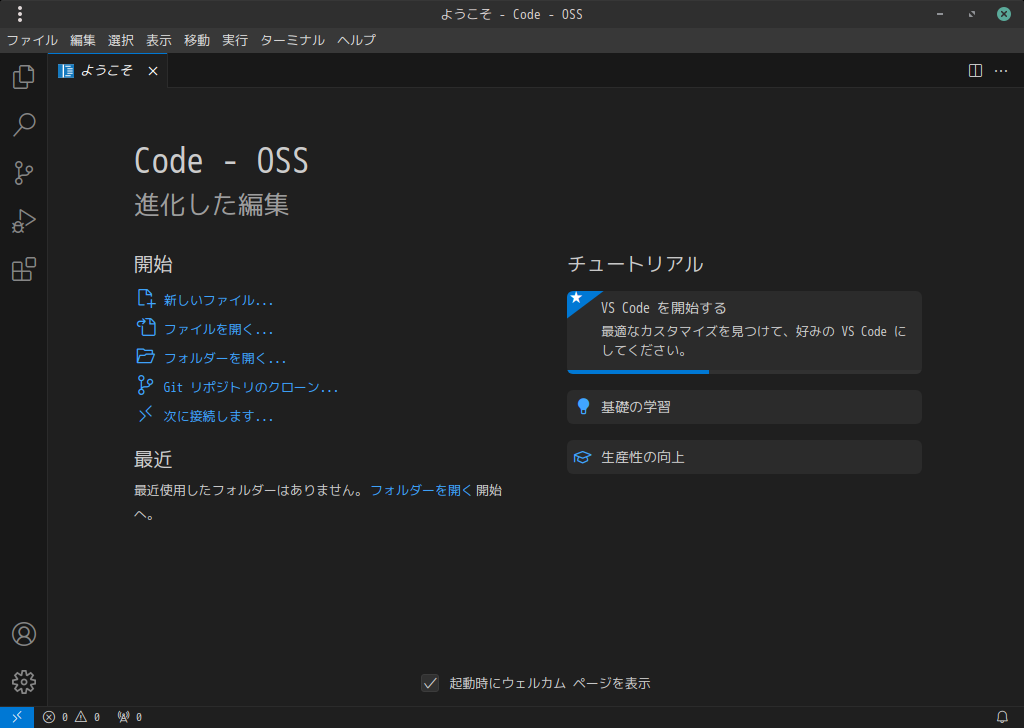
Task: Select the ようこそ tab
Action: [x=108, y=71]
